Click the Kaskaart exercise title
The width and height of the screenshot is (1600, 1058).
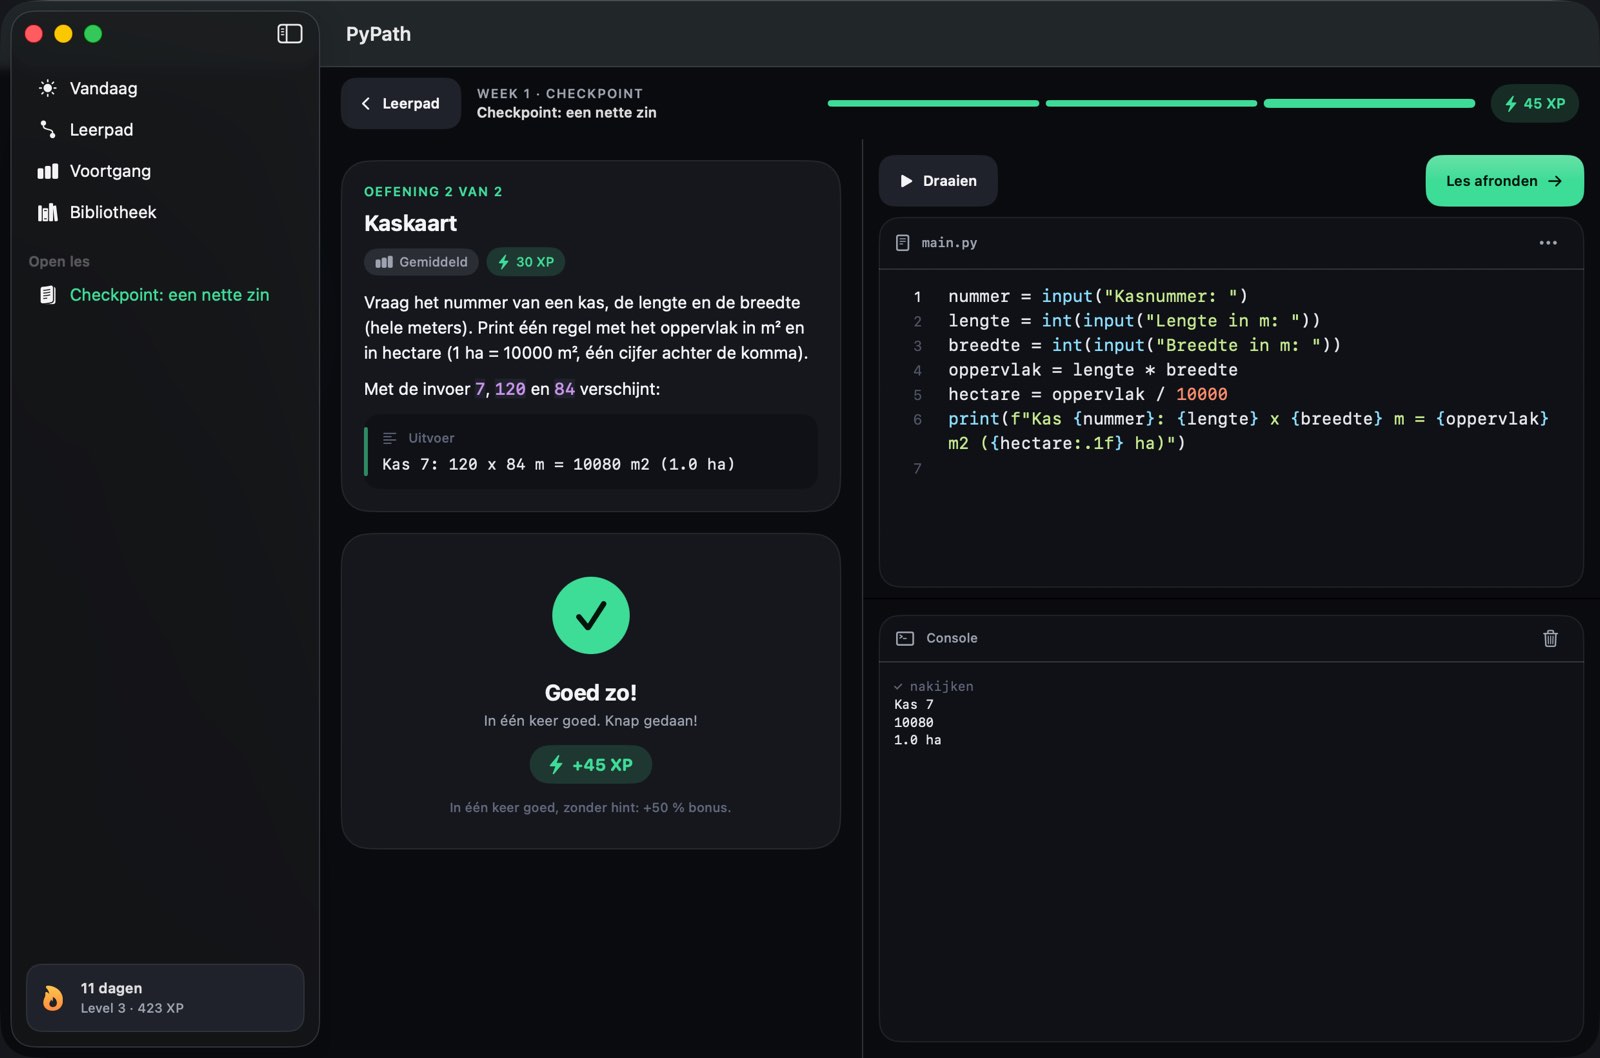411,223
